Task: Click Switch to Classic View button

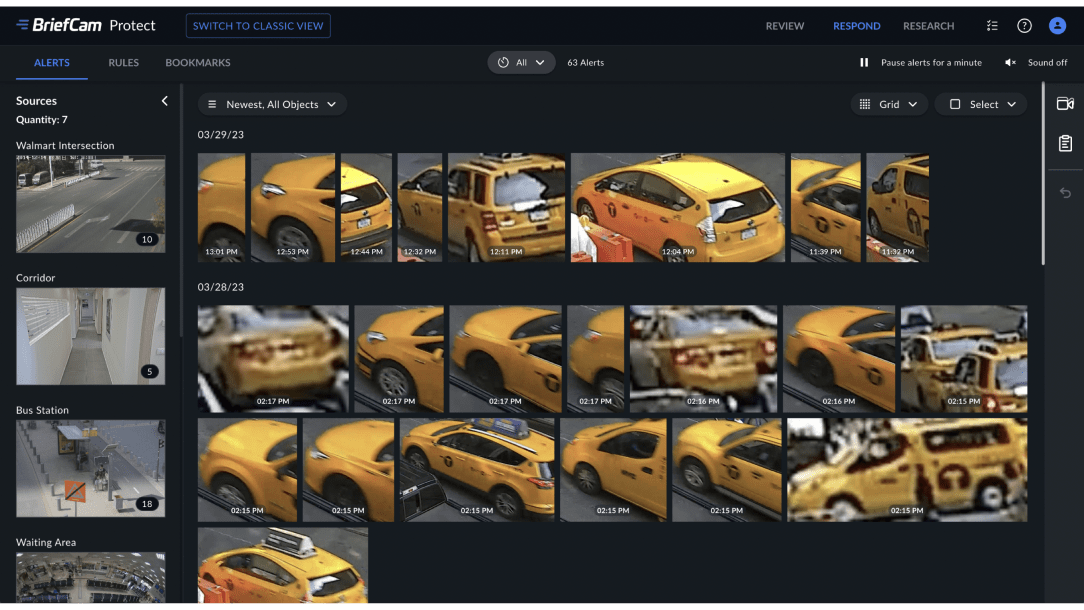Action: pos(258,26)
